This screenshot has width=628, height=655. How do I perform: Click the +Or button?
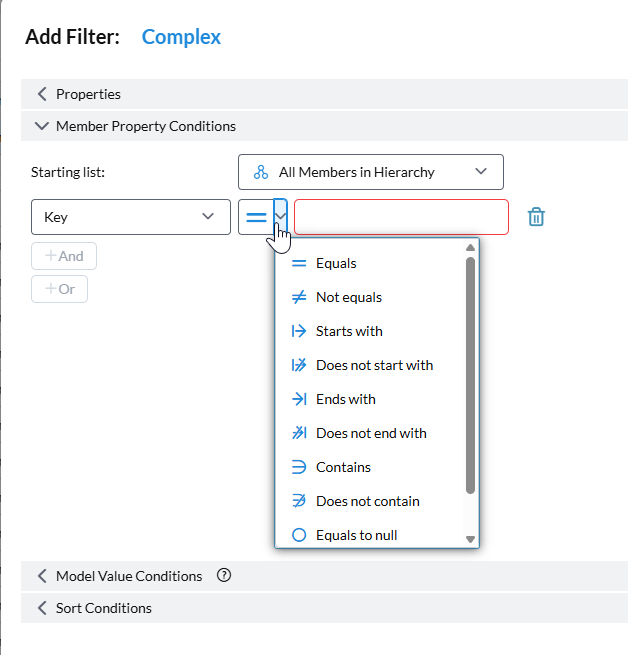(x=59, y=289)
